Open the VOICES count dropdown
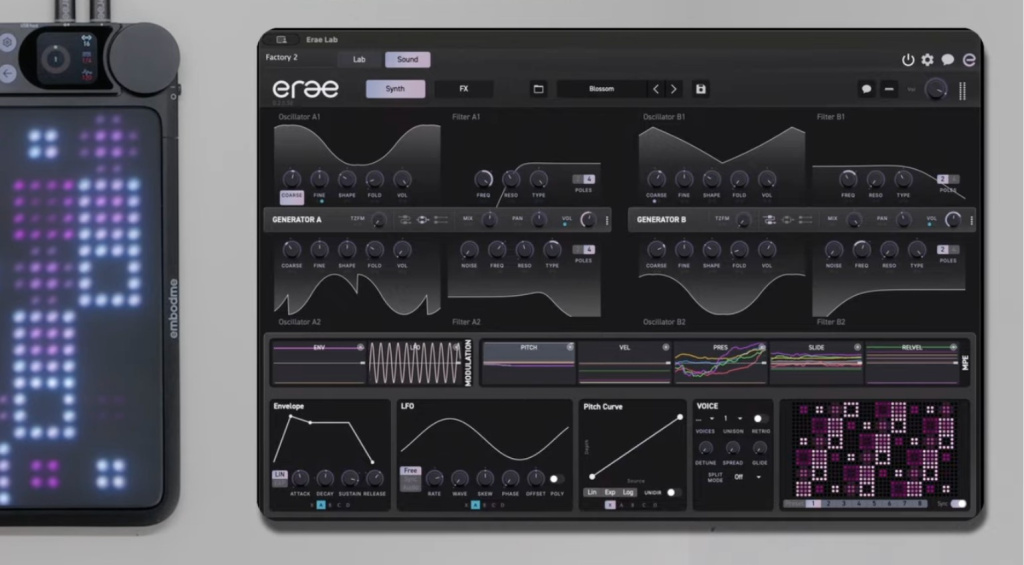This screenshot has width=1024, height=565. coord(704,419)
